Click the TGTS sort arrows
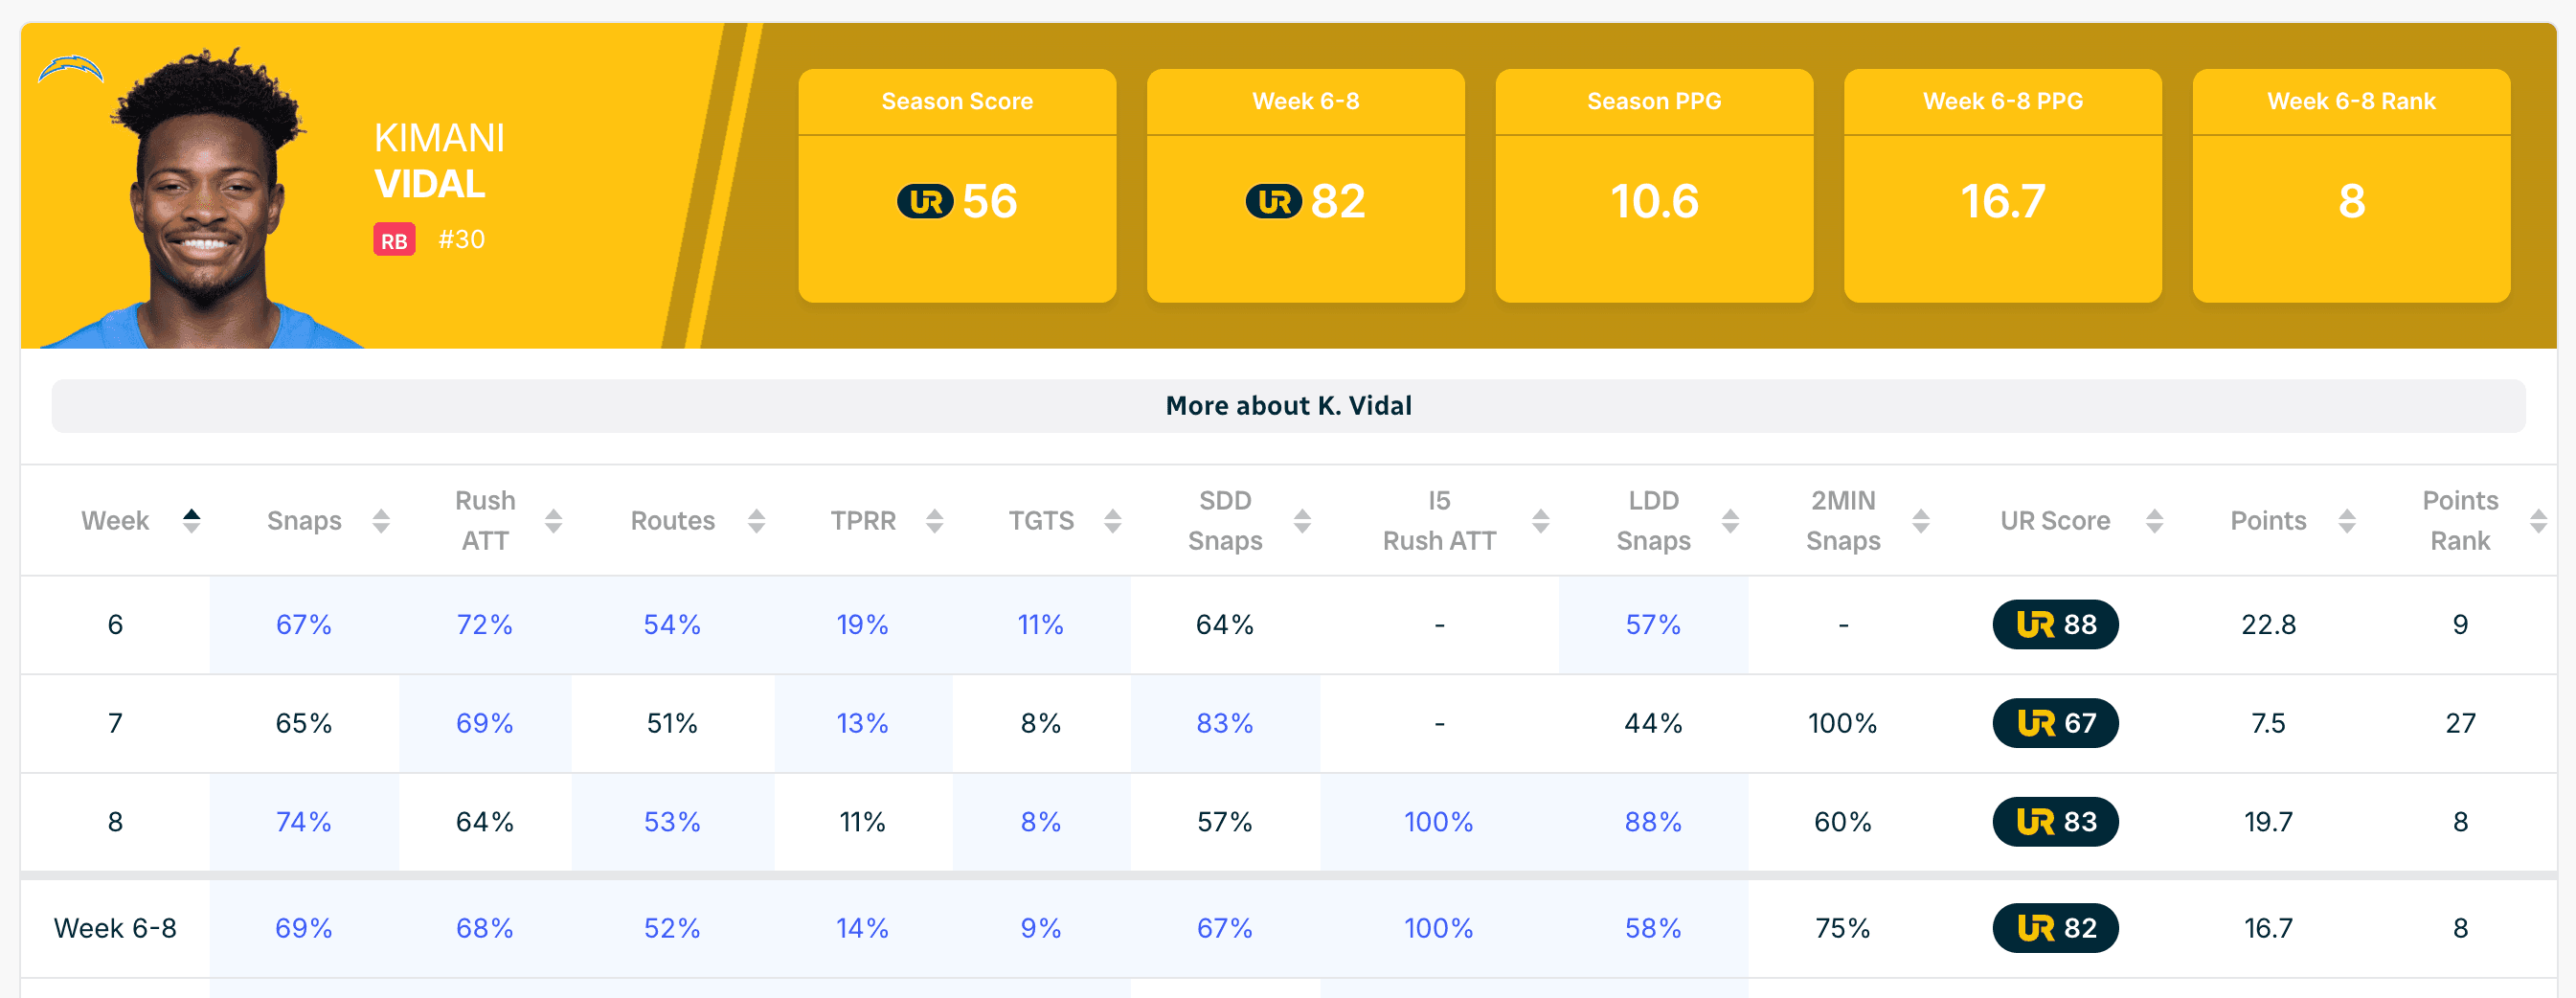The image size is (2576, 998). click(x=1113, y=520)
